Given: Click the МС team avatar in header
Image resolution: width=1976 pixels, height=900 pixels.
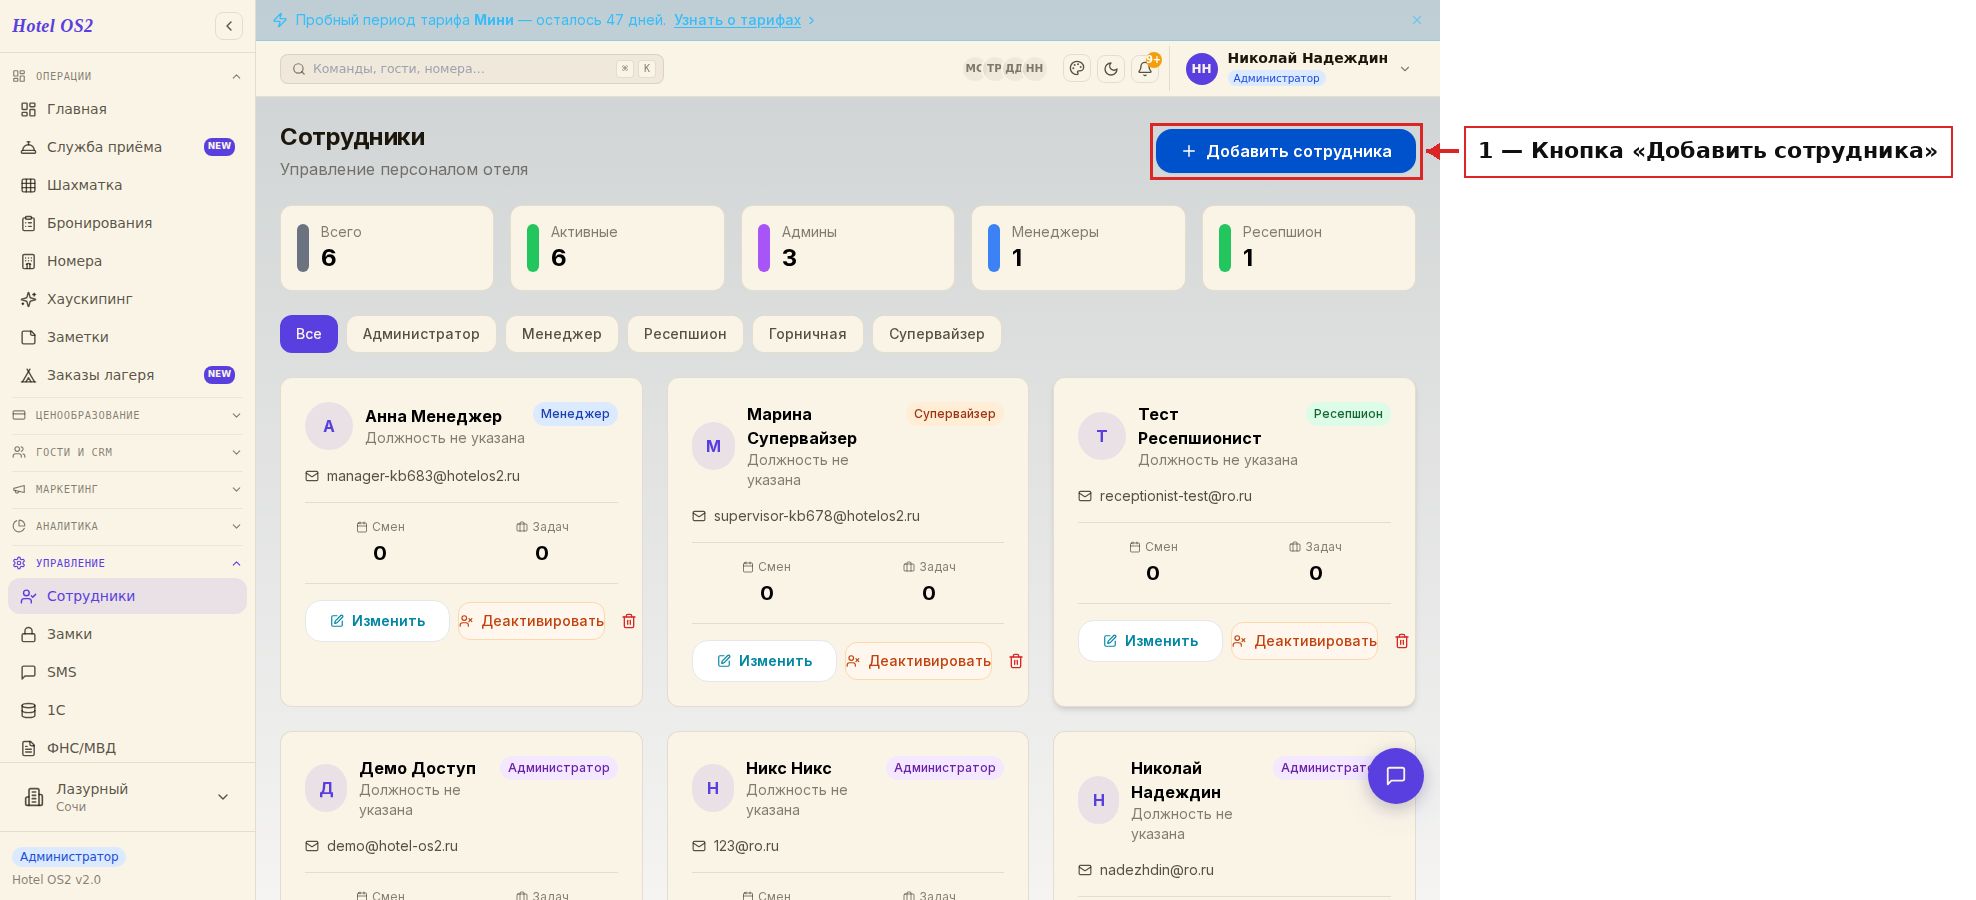Looking at the screenshot, I should click(x=973, y=68).
